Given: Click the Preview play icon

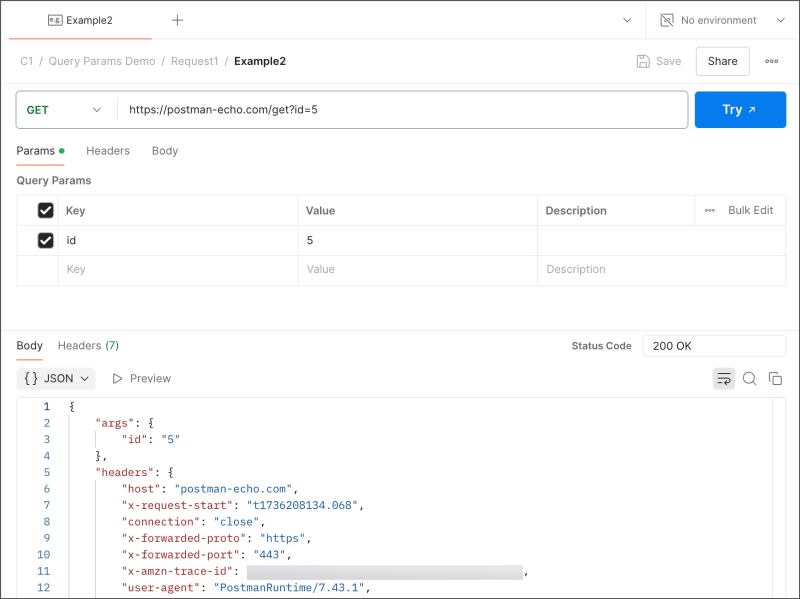Looking at the screenshot, I should (117, 379).
